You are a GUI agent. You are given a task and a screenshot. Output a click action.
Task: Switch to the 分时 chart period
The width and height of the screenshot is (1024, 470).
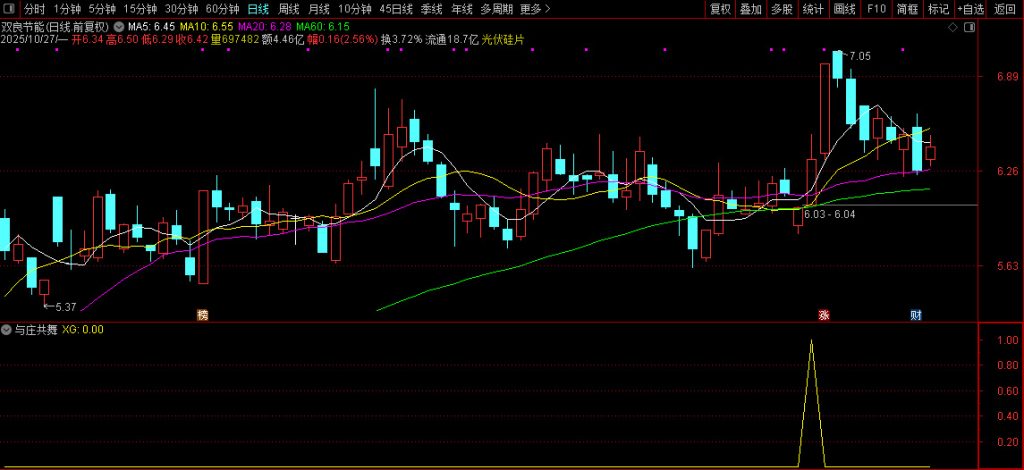click(35, 9)
